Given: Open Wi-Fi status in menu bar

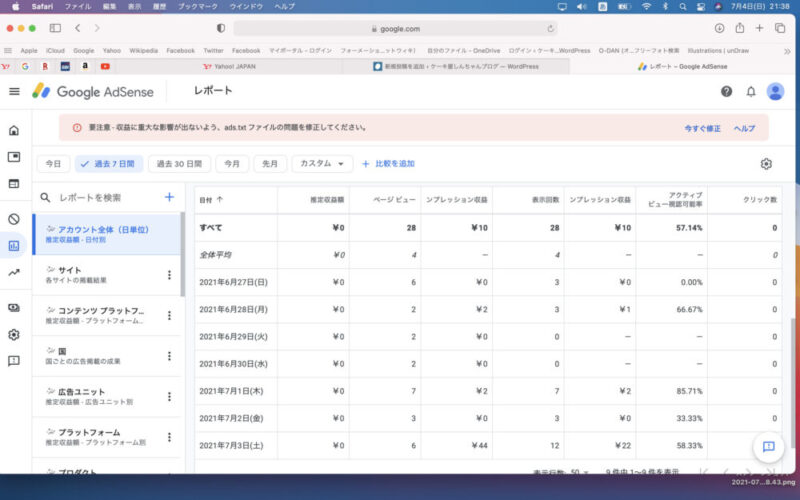Looking at the screenshot, I should point(646,7).
